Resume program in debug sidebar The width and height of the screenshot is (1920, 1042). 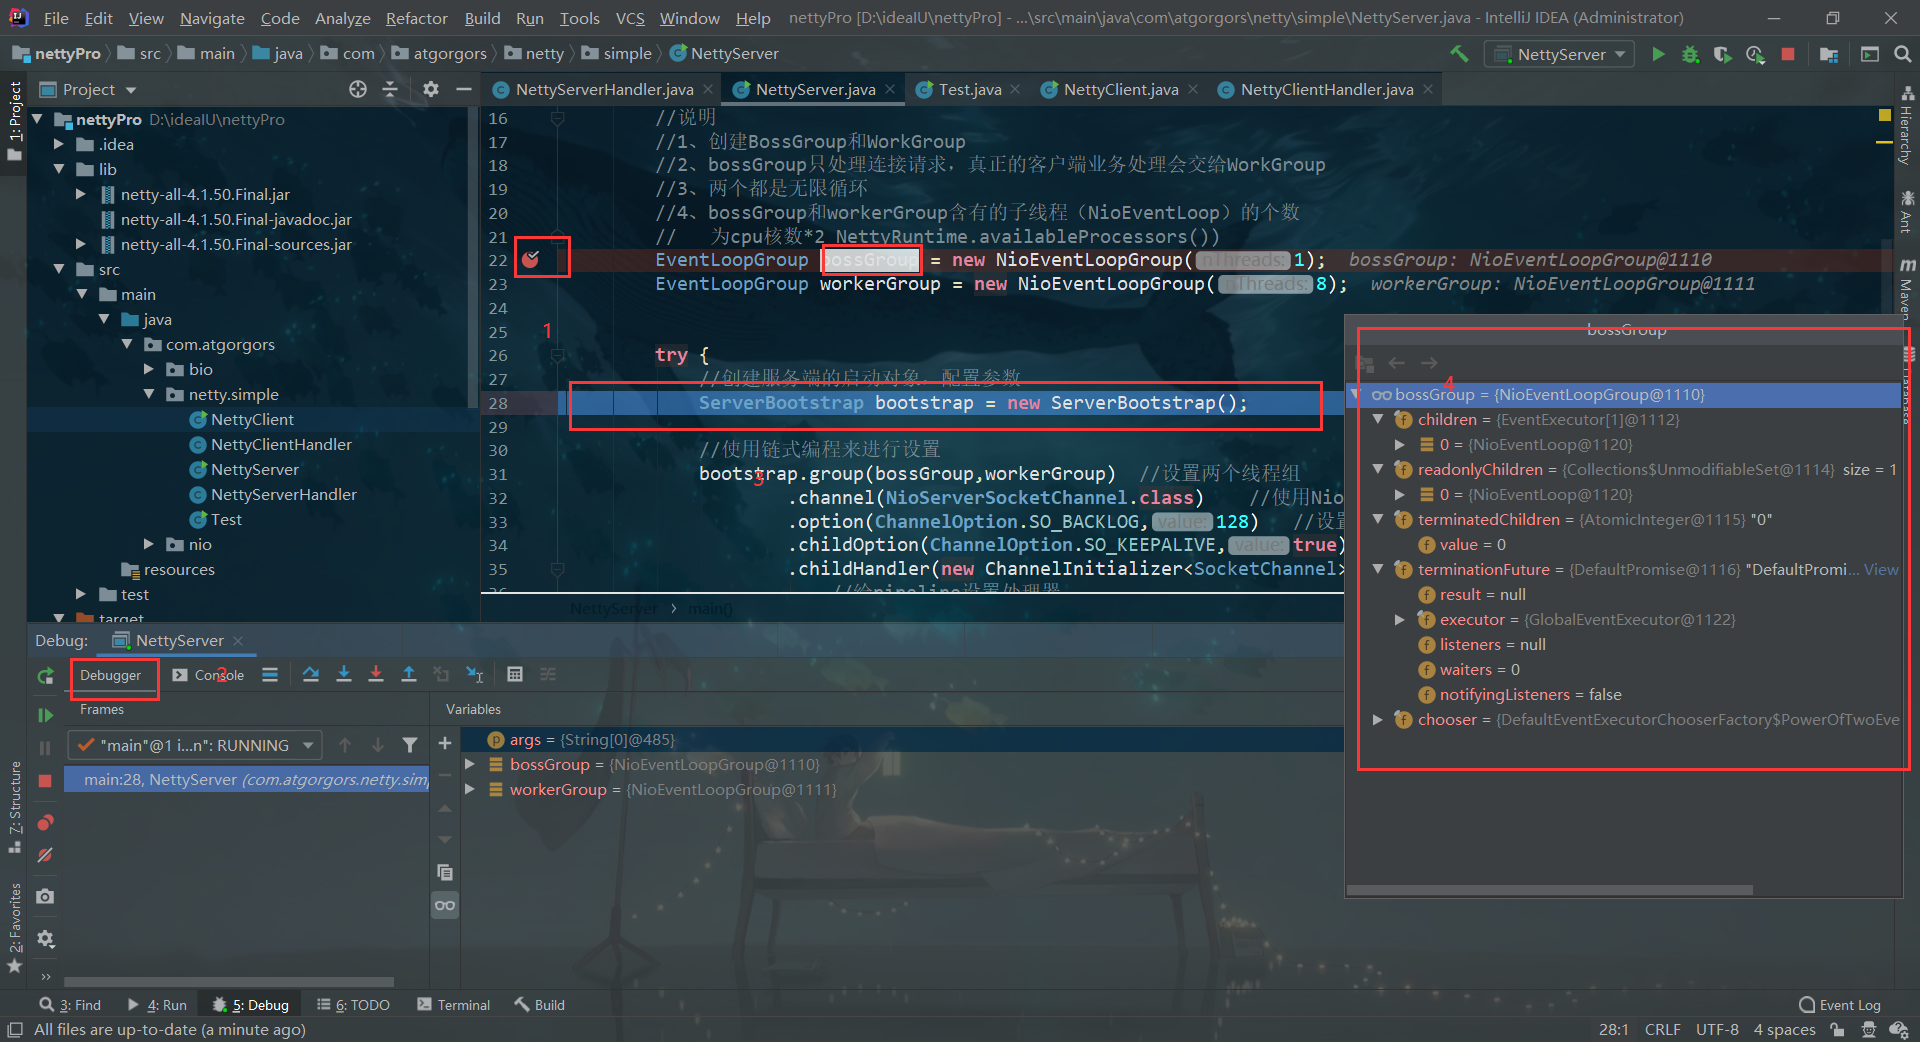click(45, 715)
